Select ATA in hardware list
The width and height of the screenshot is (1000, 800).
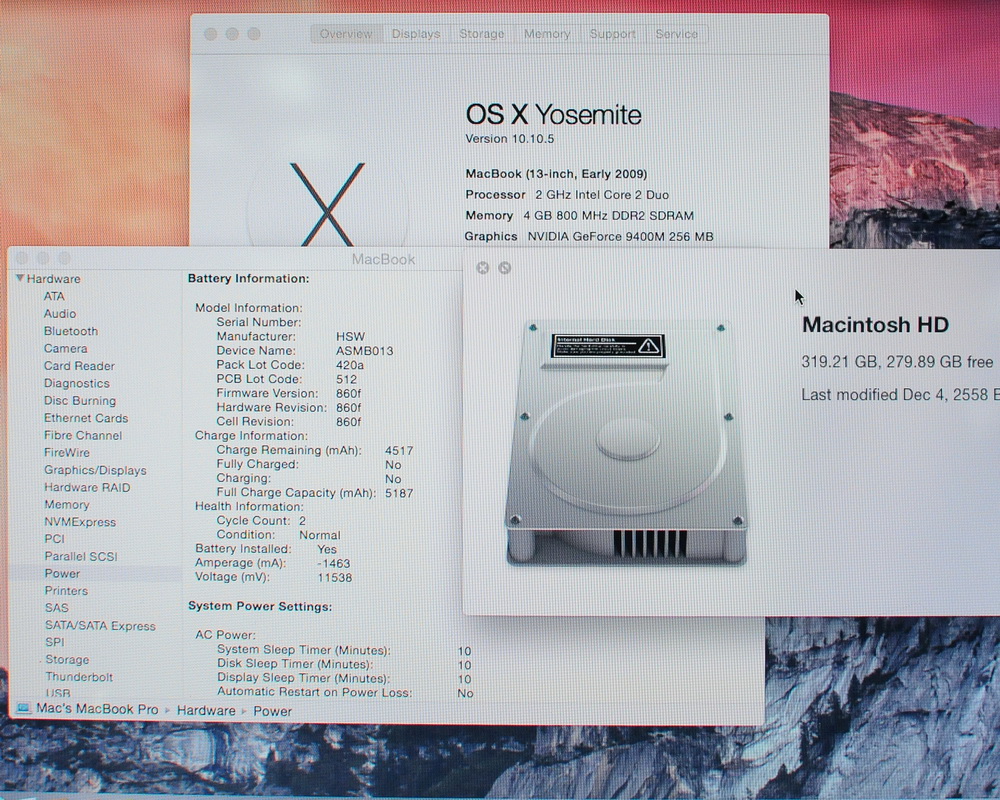point(54,296)
